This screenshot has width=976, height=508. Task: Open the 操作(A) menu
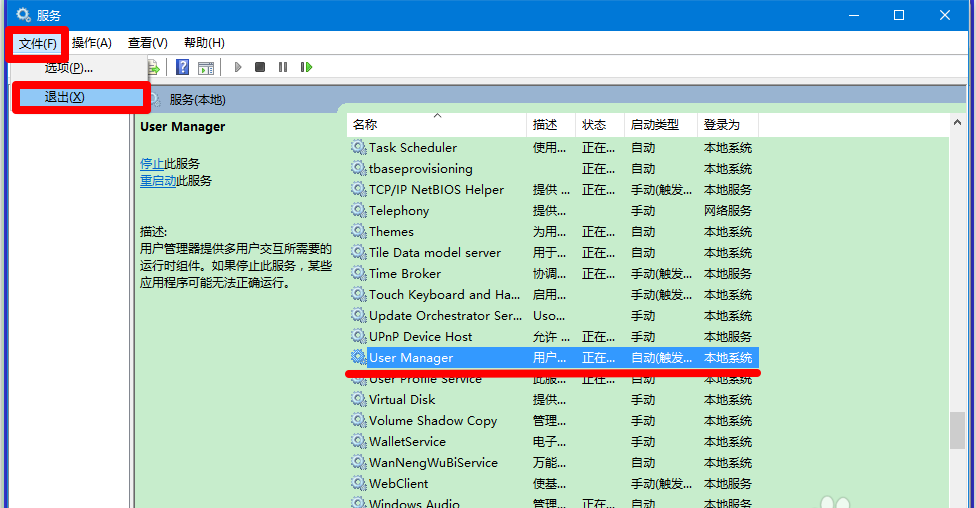[92, 43]
